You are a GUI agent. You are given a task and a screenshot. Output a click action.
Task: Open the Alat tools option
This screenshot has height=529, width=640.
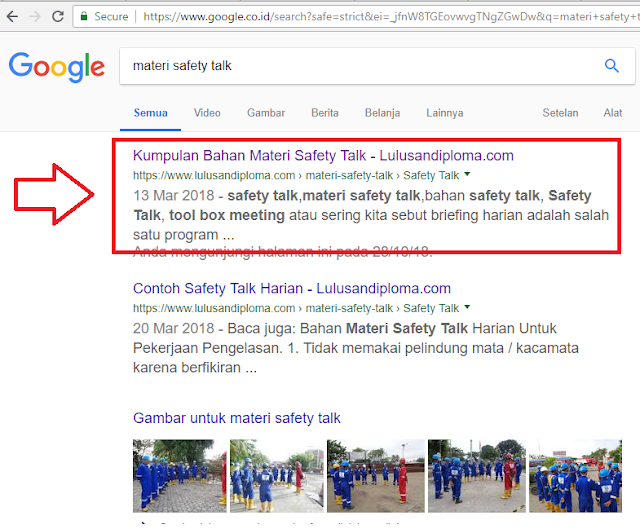612,113
